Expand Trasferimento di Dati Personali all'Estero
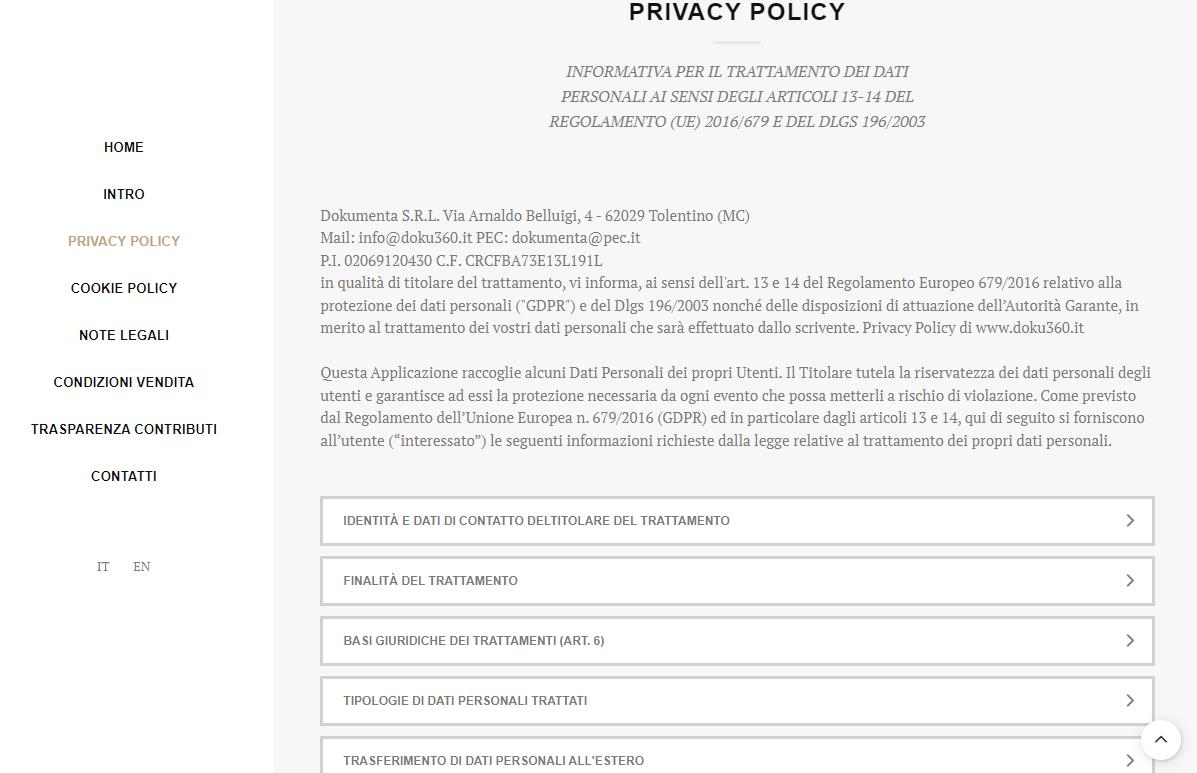 (x=493, y=760)
